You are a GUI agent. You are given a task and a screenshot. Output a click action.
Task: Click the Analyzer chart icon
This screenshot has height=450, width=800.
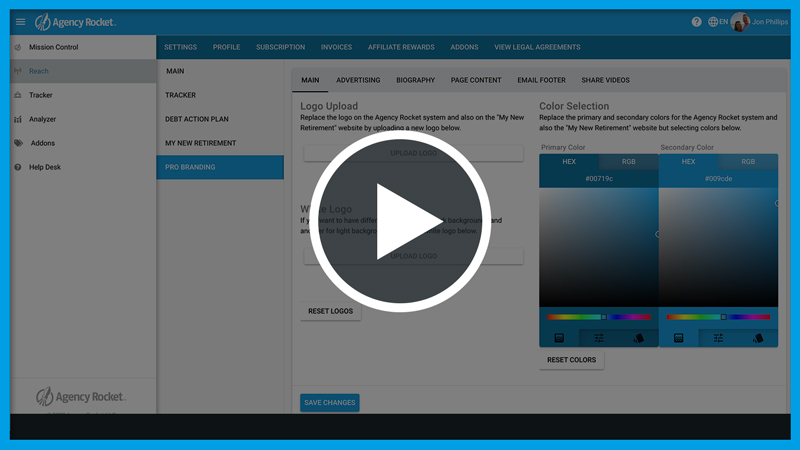point(18,119)
